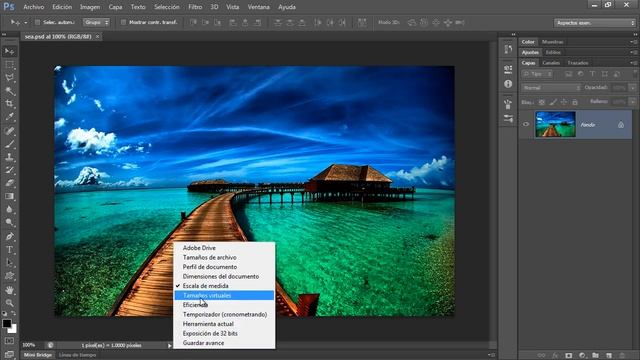Open the Filtro menu
This screenshot has height=360, width=640.
click(x=195, y=7)
